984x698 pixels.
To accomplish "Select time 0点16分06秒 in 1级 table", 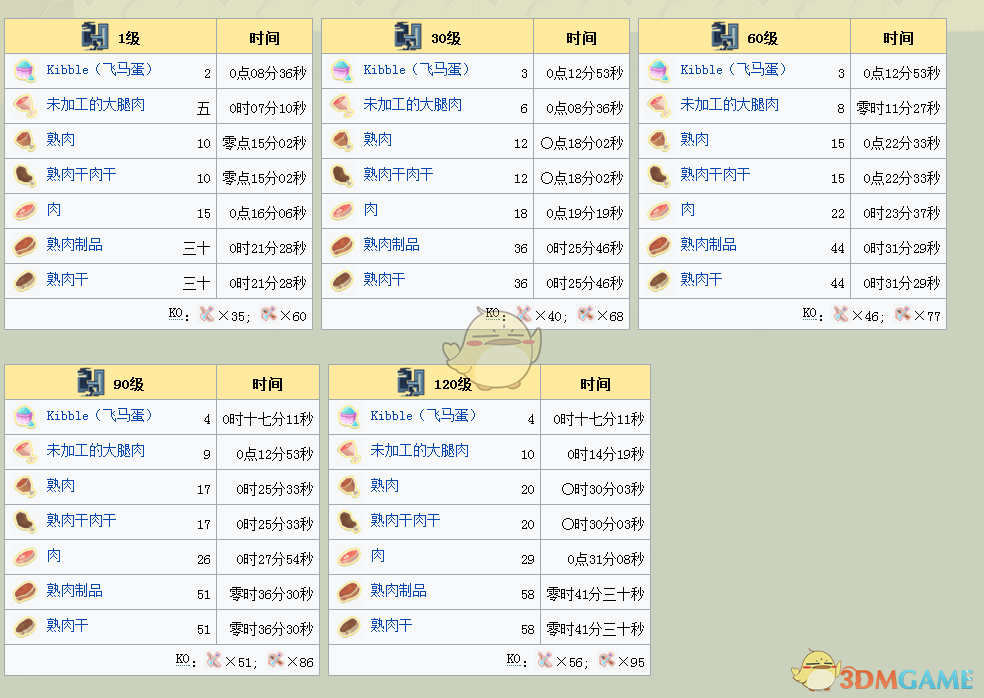I will pyautogui.click(x=268, y=213).
